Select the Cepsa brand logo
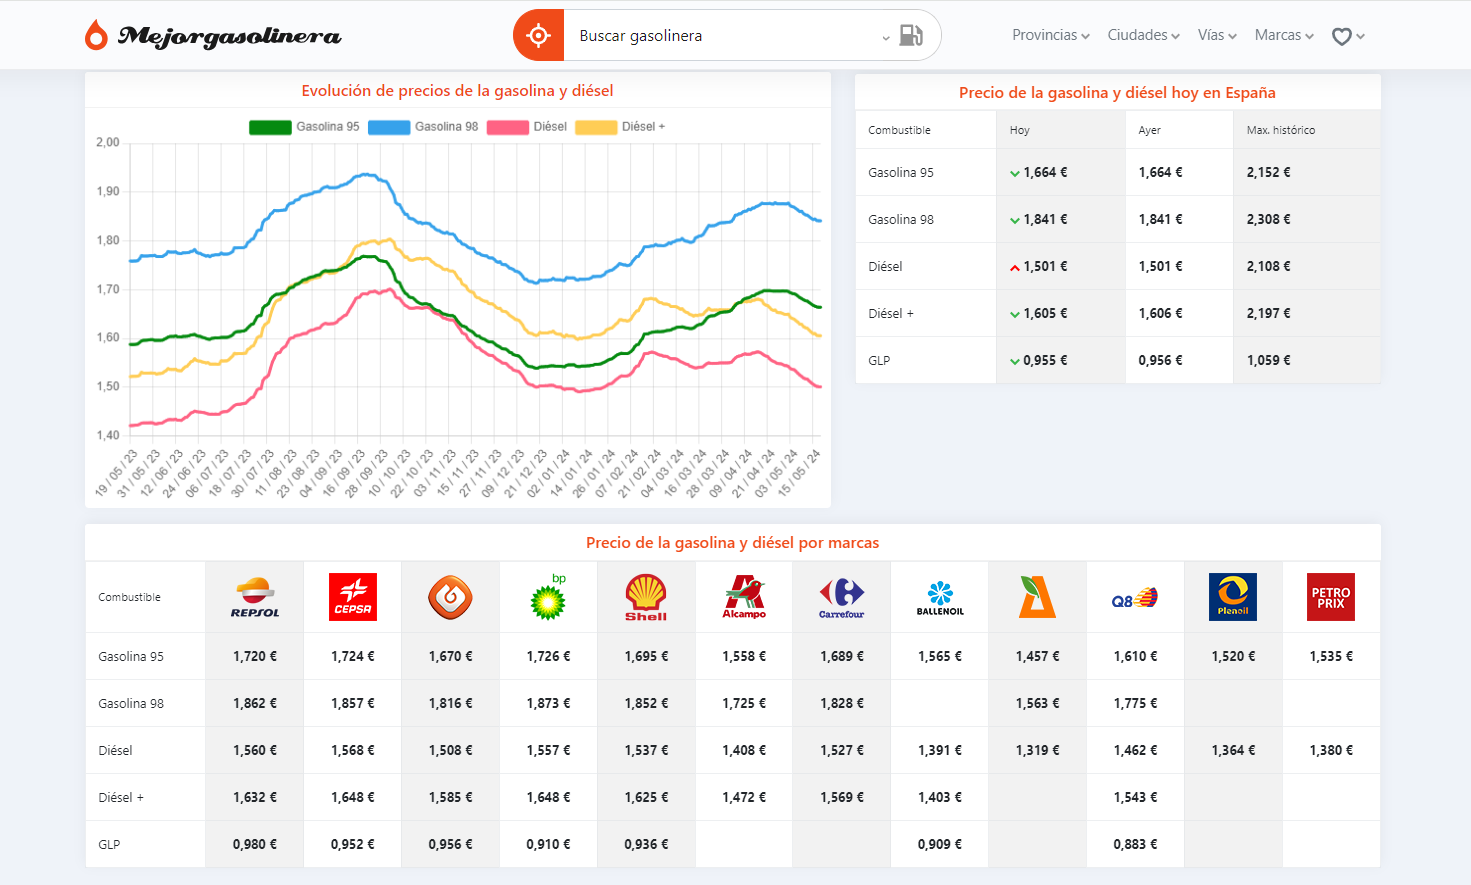1471x885 pixels. point(353,597)
